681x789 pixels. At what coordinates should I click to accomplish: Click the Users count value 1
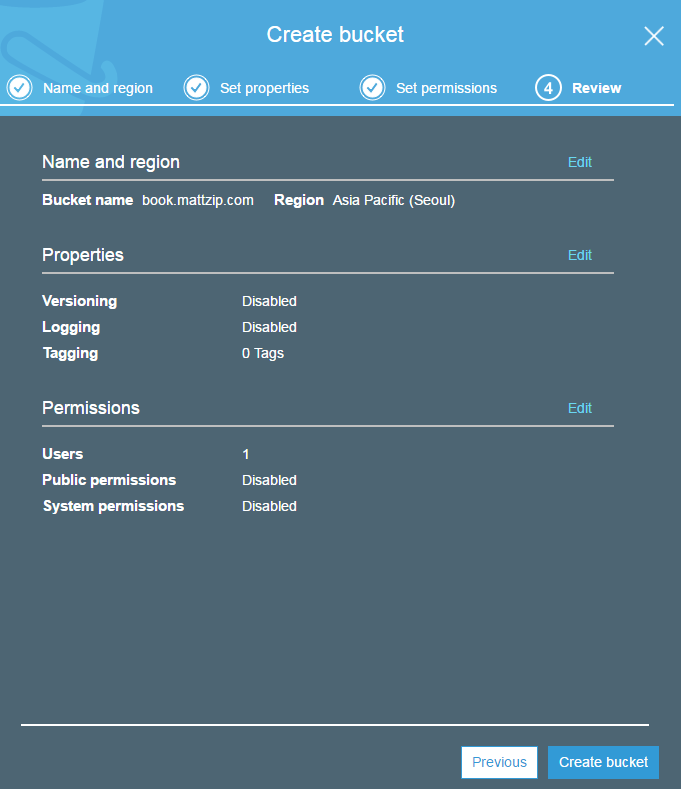tap(246, 454)
